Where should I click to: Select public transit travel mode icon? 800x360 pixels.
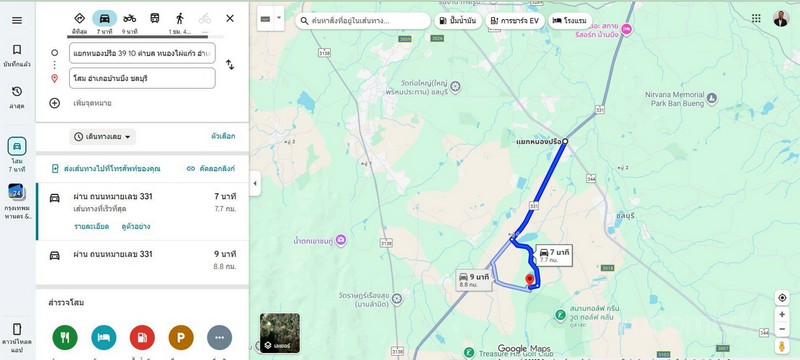point(155,18)
